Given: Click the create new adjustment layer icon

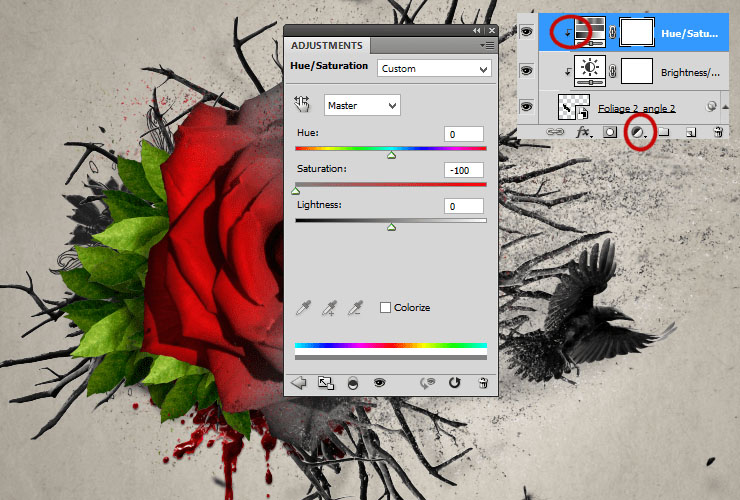Looking at the screenshot, I should pyautogui.click(x=638, y=133).
